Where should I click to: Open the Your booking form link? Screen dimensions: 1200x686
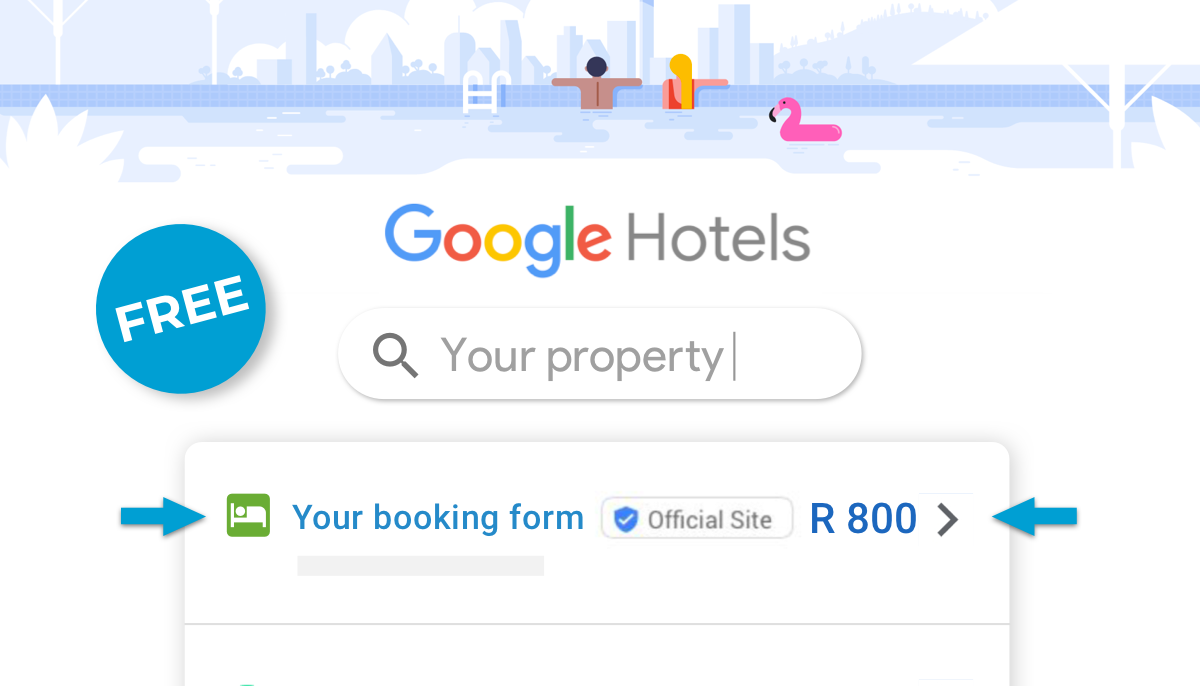tap(438, 518)
